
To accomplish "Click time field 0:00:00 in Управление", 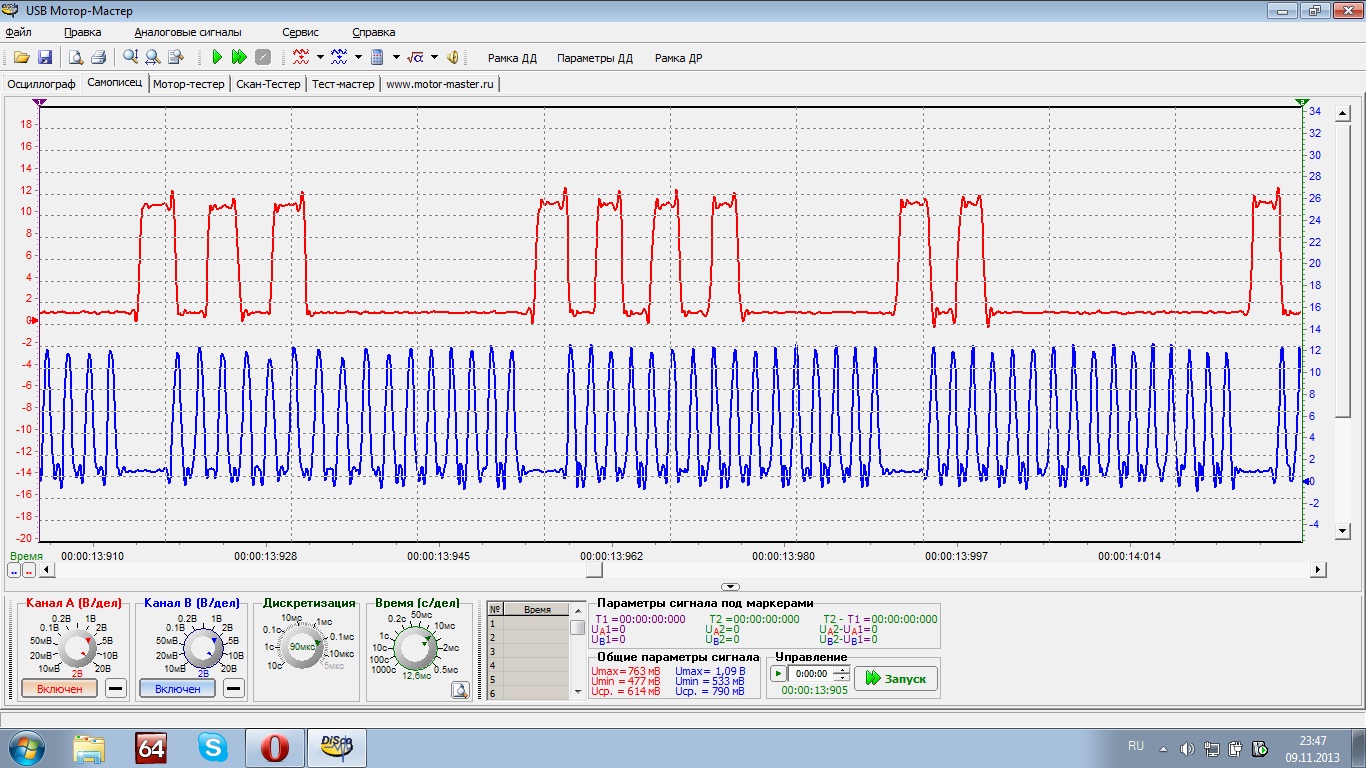I will tap(810, 674).
